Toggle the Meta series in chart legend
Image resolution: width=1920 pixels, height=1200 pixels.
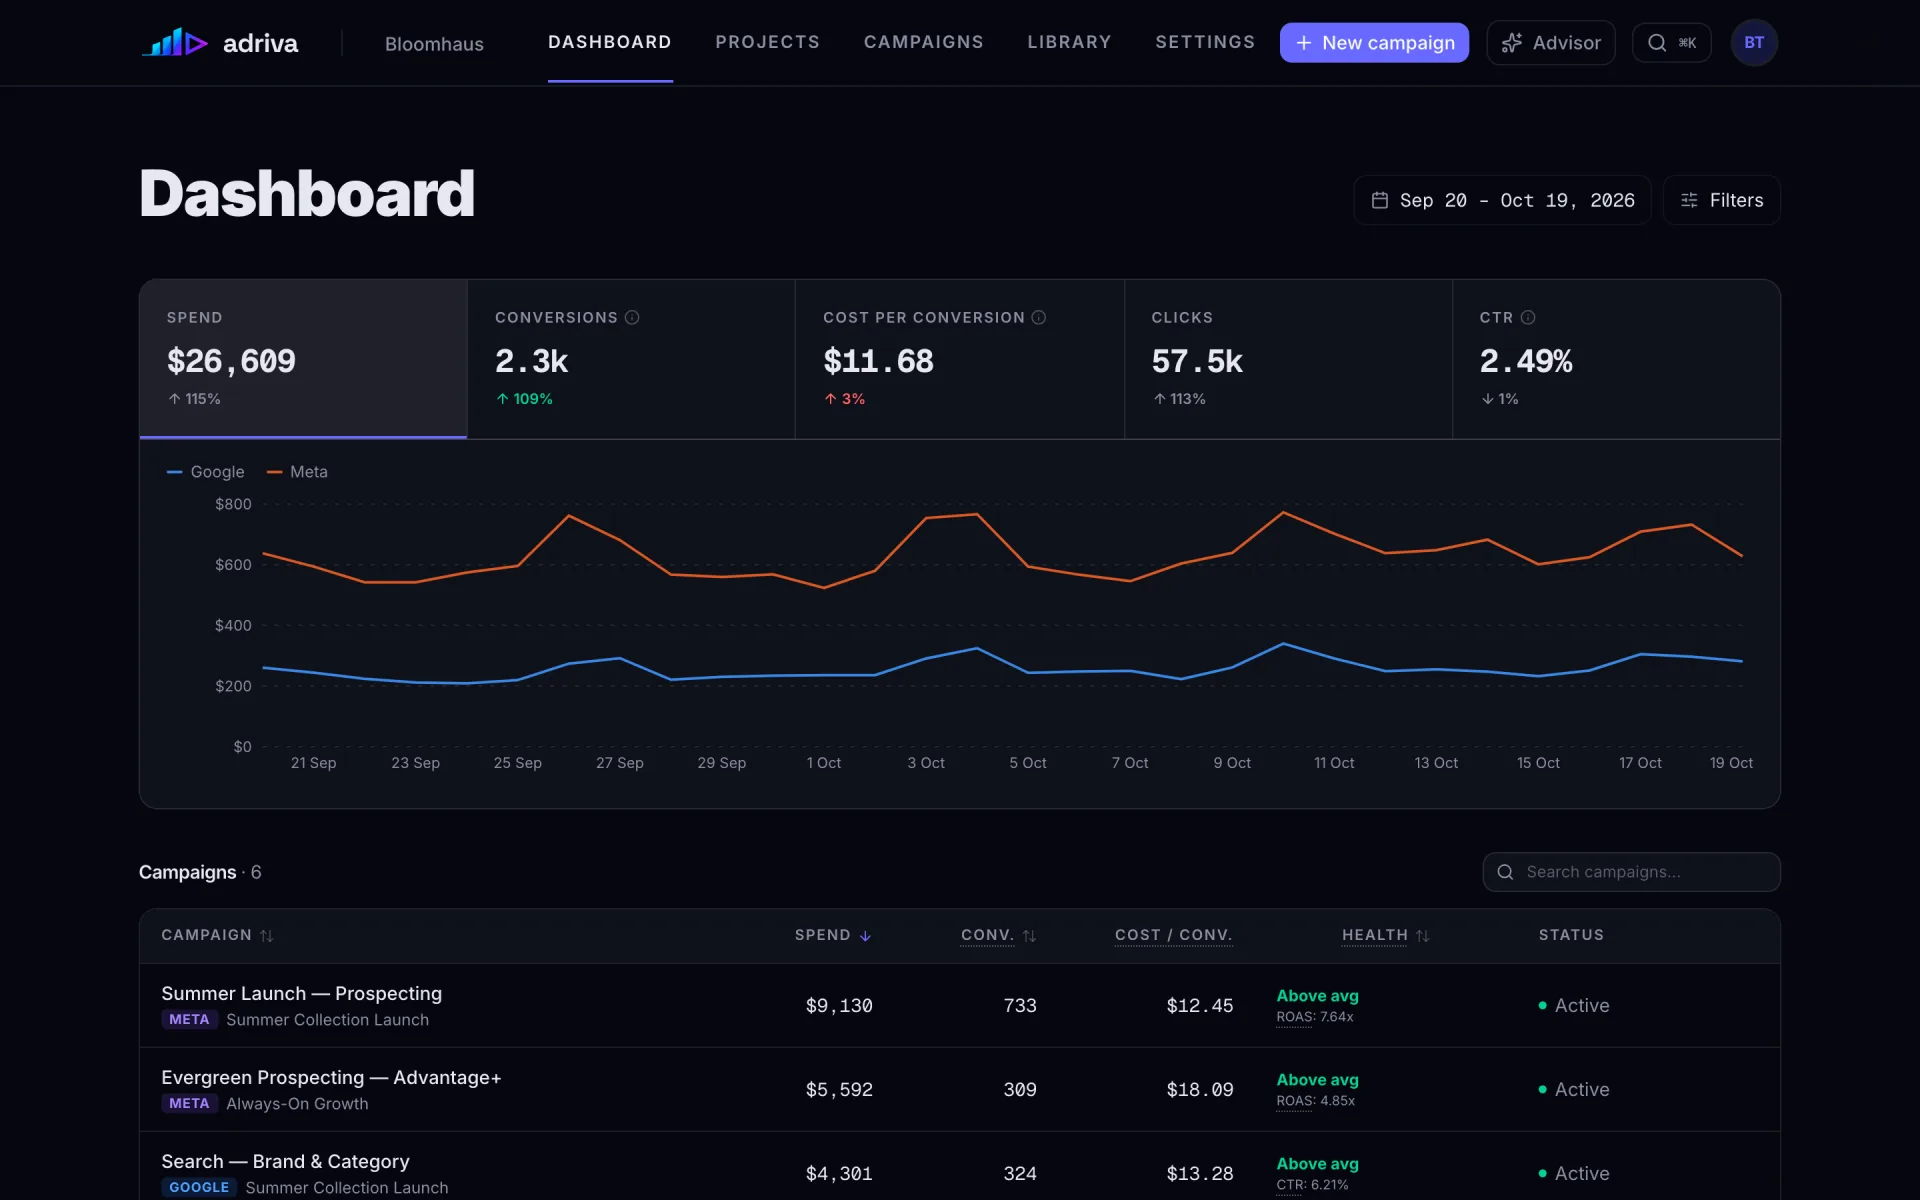297,472
